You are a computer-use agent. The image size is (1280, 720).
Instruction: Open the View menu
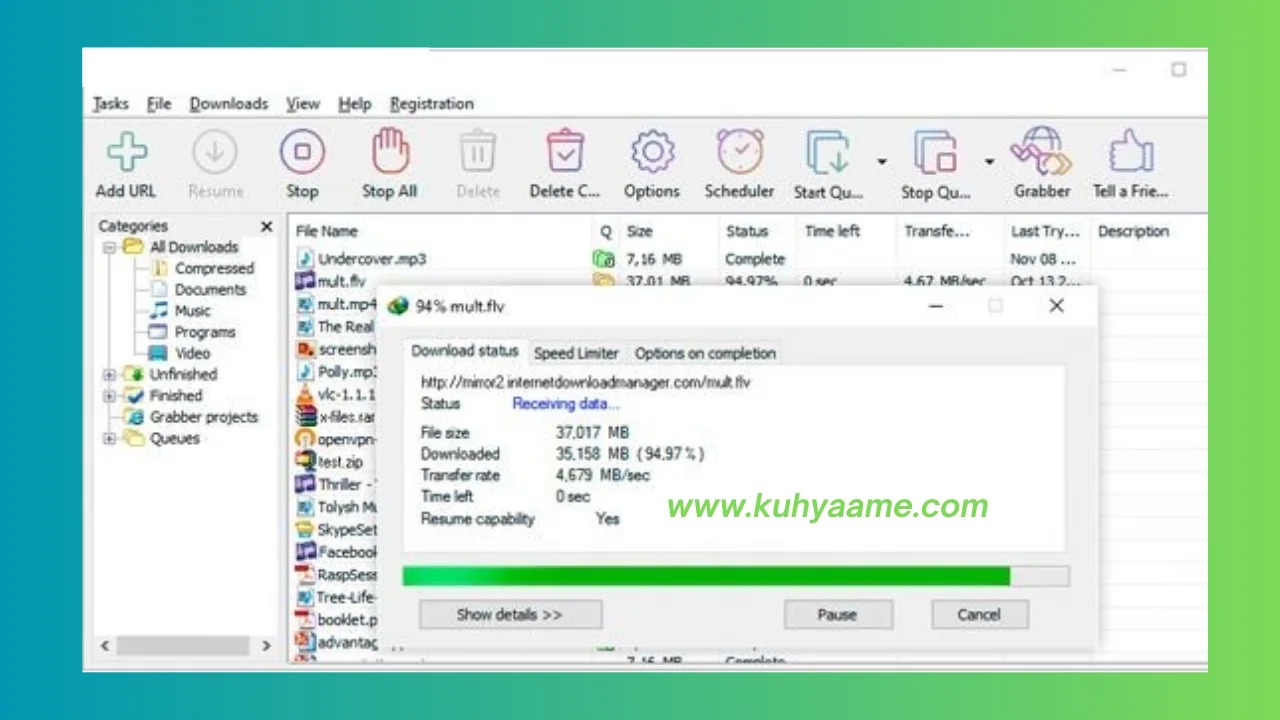click(303, 104)
